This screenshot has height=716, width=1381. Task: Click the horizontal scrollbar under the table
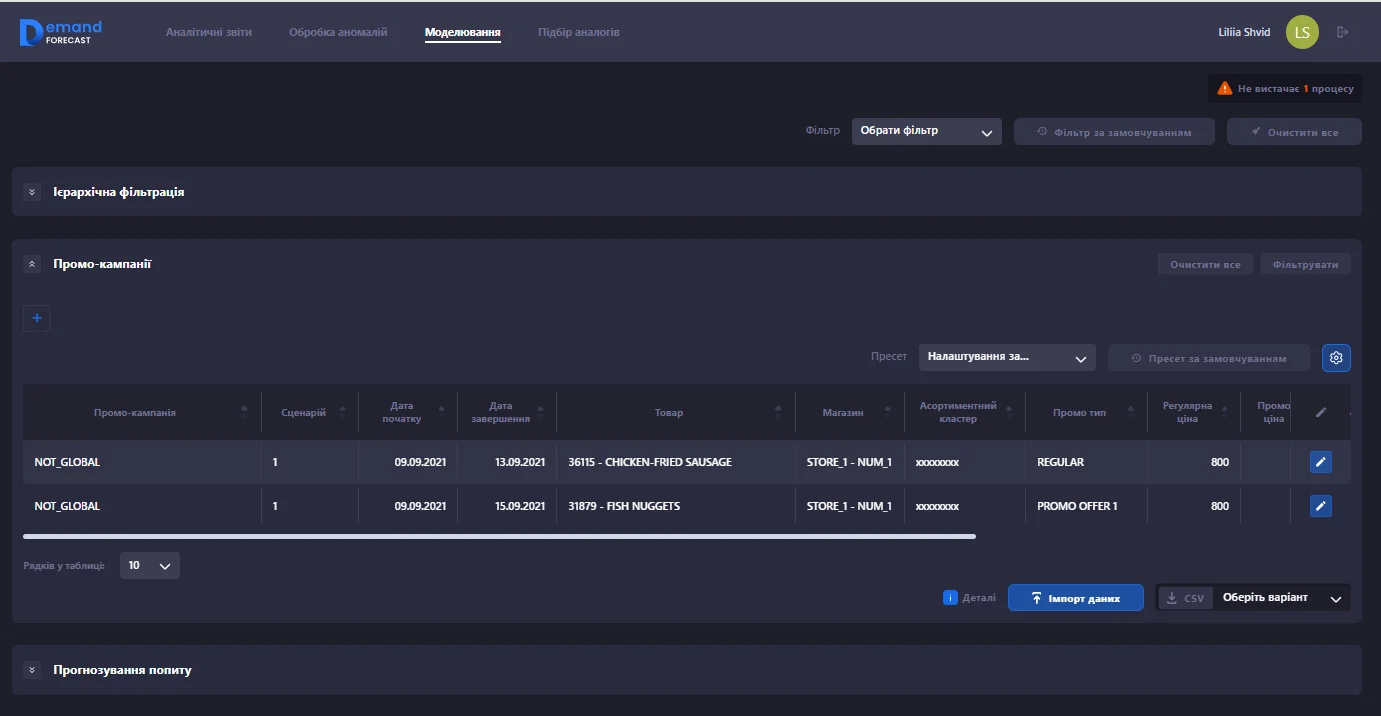(x=500, y=537)
